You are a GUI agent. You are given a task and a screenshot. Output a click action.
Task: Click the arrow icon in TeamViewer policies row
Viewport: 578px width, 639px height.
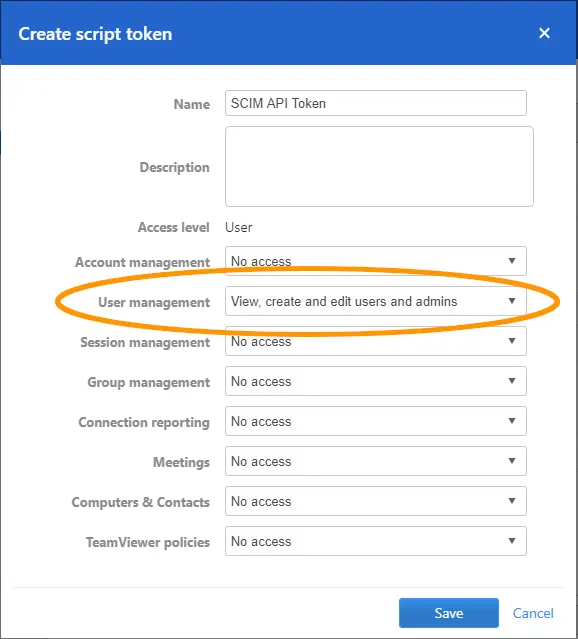point(512,540)
